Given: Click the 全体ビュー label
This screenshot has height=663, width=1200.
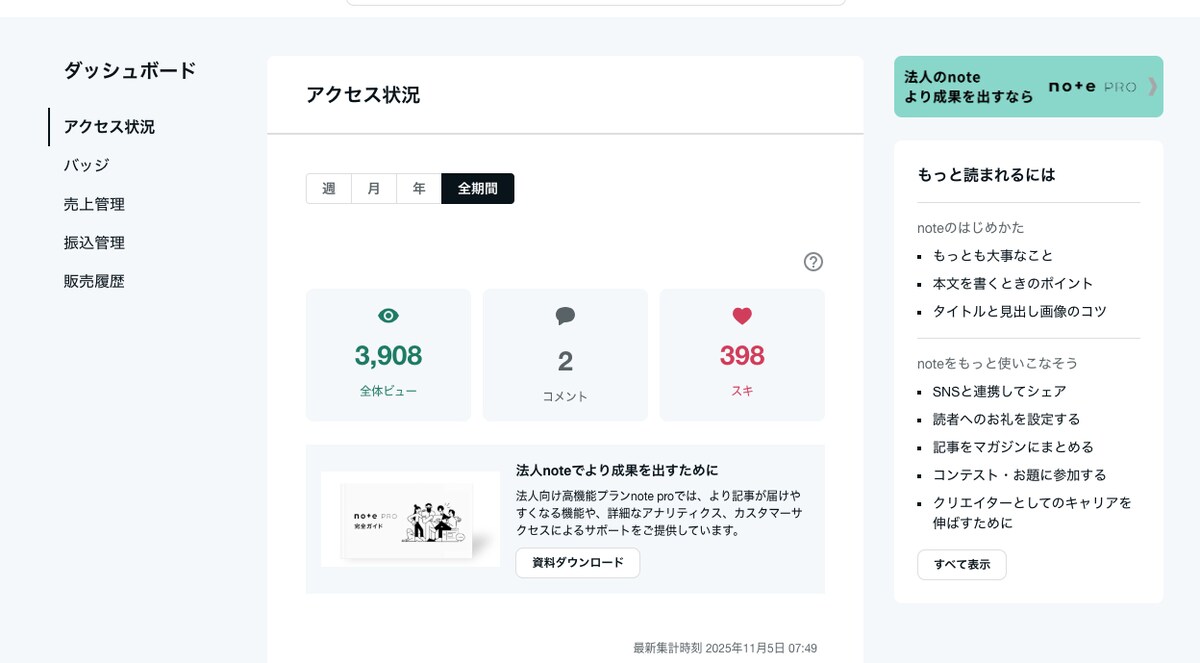Looking at the screenshot, I should 388,391.
